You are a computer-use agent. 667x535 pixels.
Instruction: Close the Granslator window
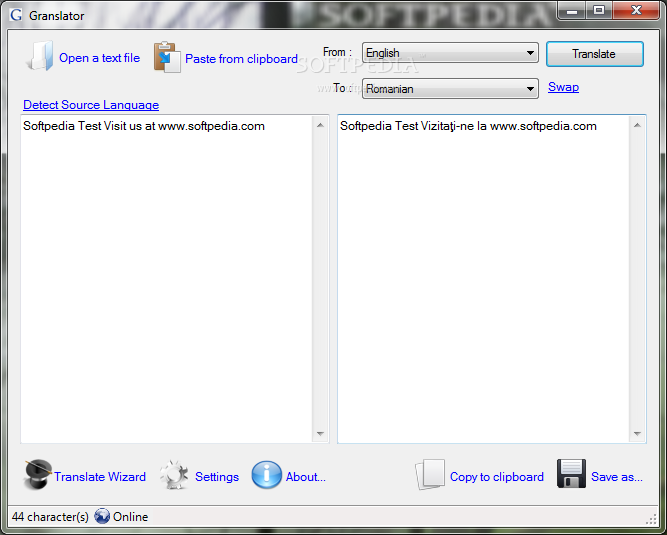tap(636, 10)
